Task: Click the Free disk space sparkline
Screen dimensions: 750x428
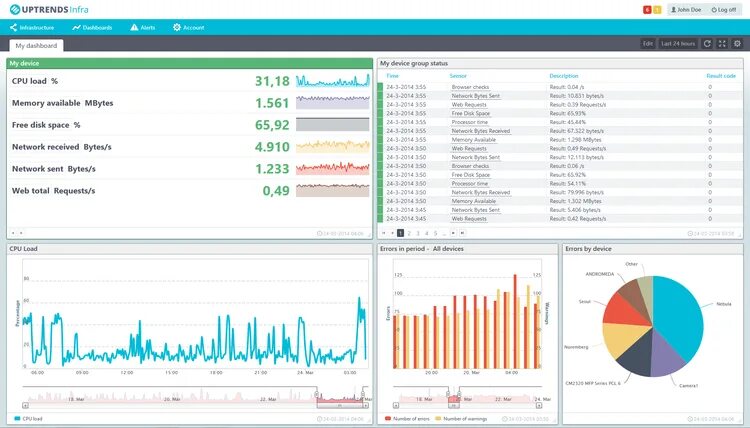Action: [332, 124]
